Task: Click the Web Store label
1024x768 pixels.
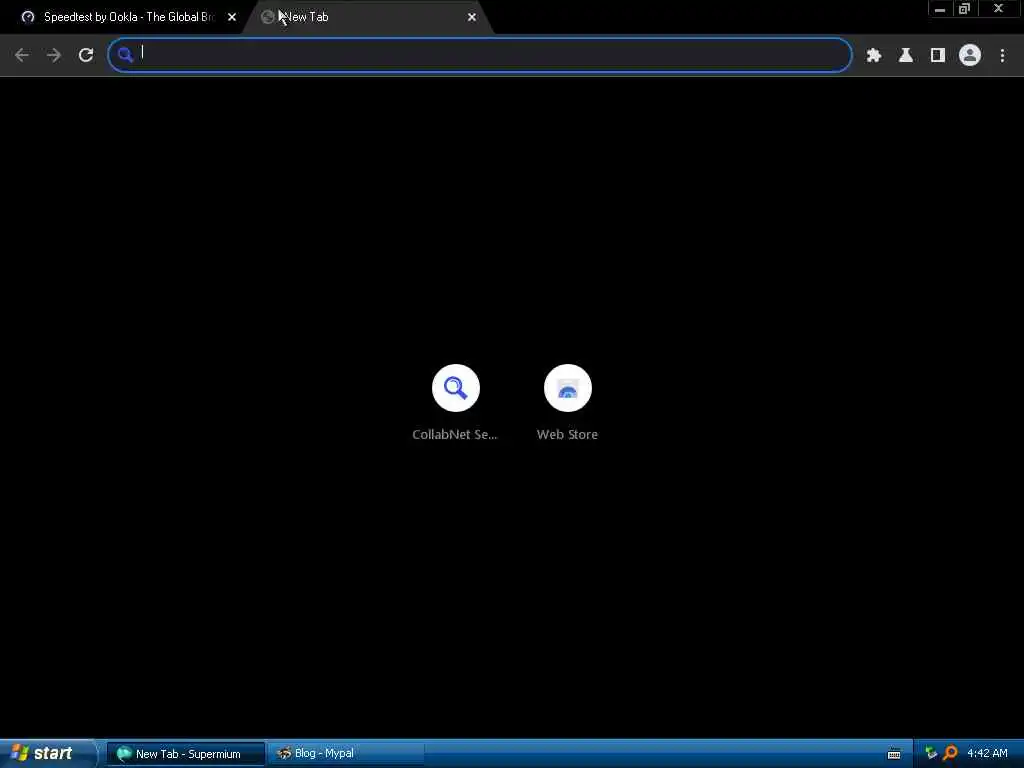Action: coord(567,434)
